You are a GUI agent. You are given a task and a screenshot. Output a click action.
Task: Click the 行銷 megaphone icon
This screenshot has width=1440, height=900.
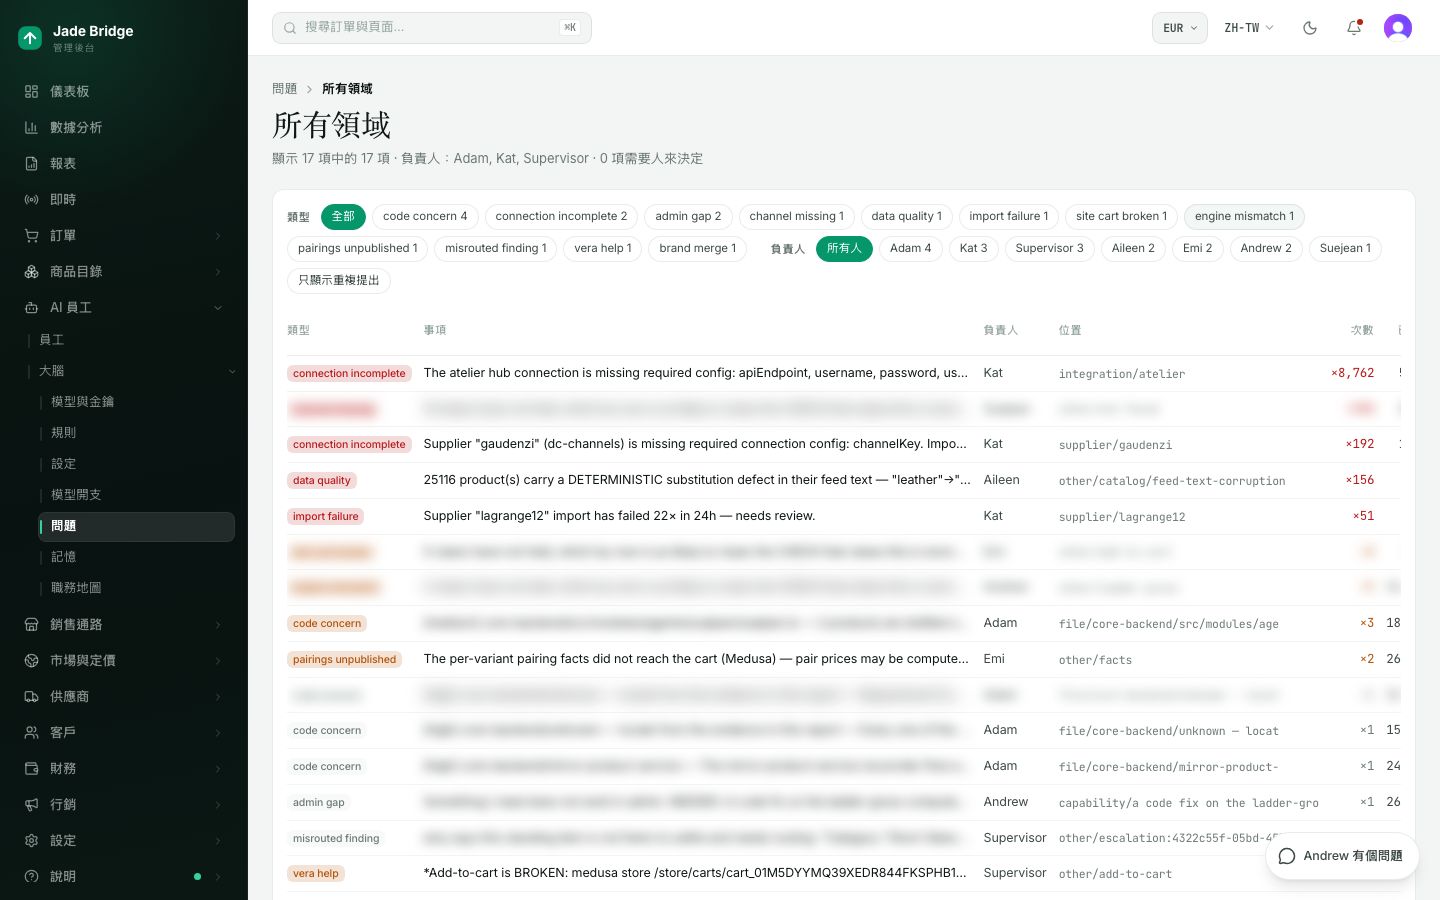[31, 804]
